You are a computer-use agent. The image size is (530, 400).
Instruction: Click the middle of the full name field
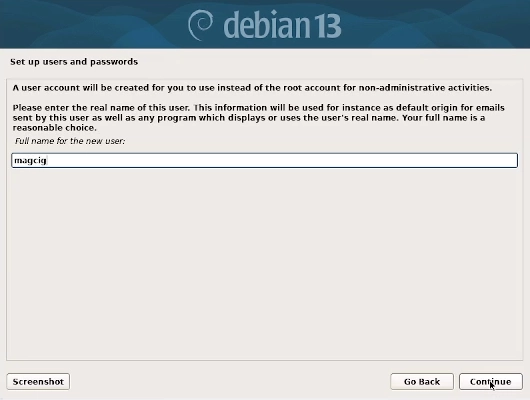click(265, 160)
